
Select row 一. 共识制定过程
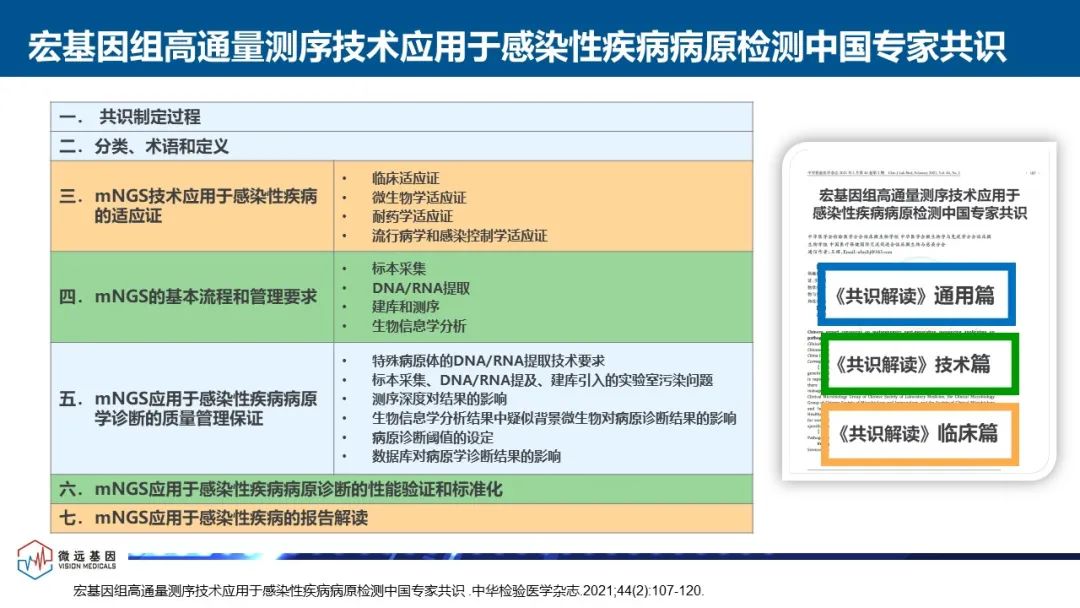pos(150,117)
